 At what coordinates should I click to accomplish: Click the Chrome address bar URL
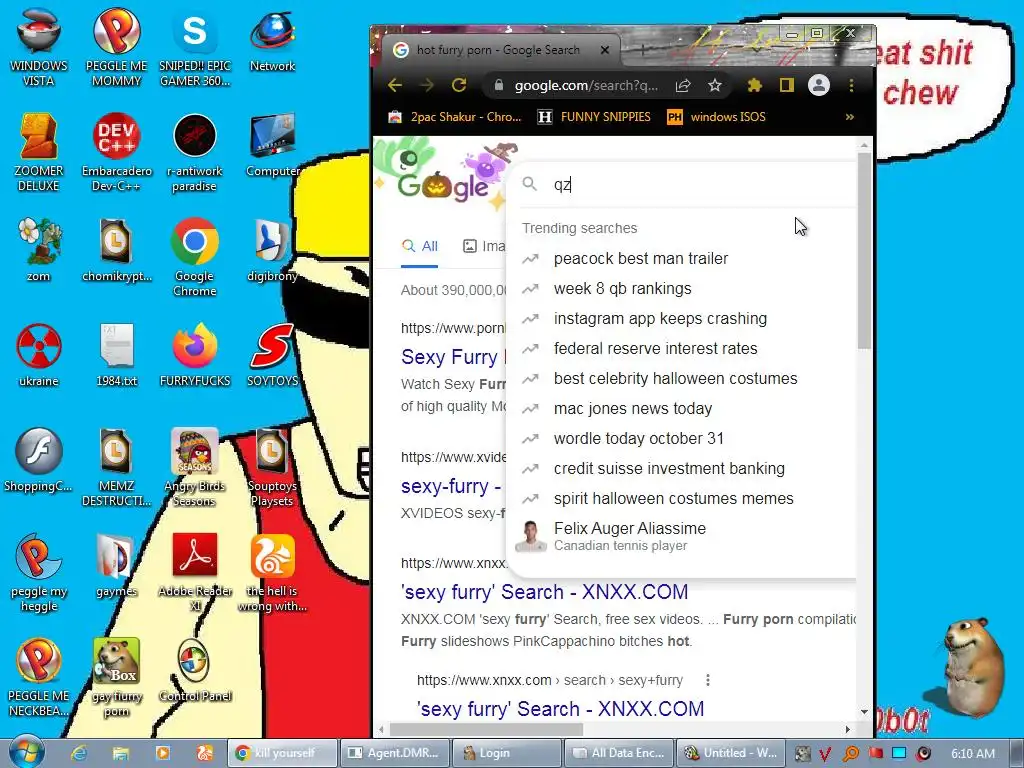[586, 86]
